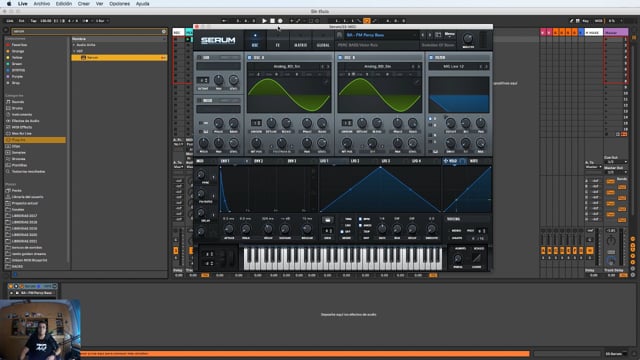Click the portamento CURVE icon
640x360 pixels.
click(477, 258)
